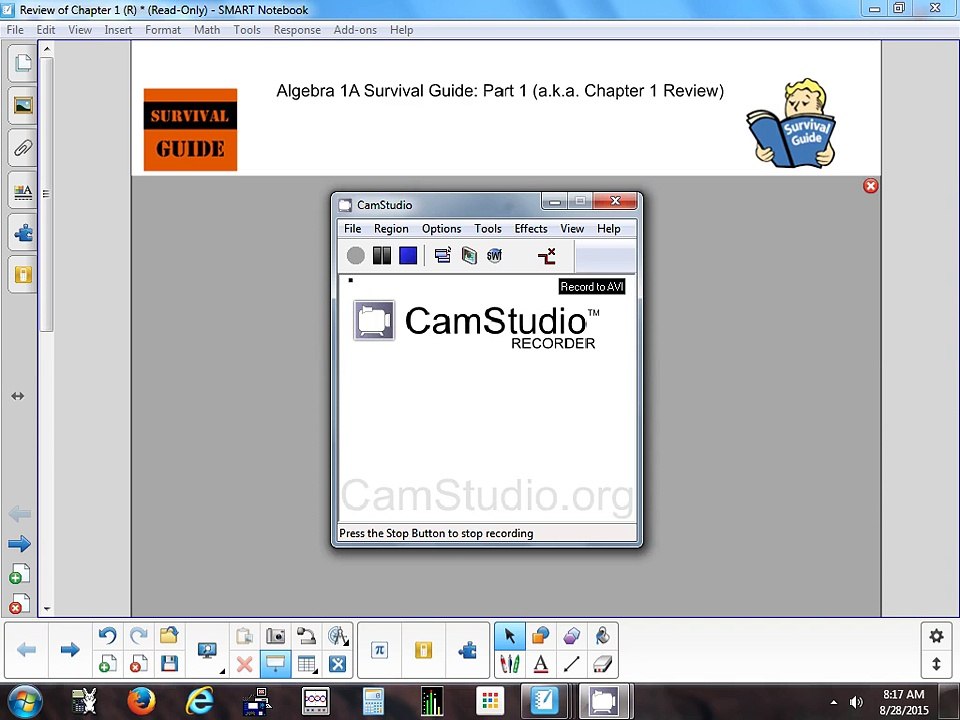
Task: Open the CamStudio Region menu
Action: point(391,228)
